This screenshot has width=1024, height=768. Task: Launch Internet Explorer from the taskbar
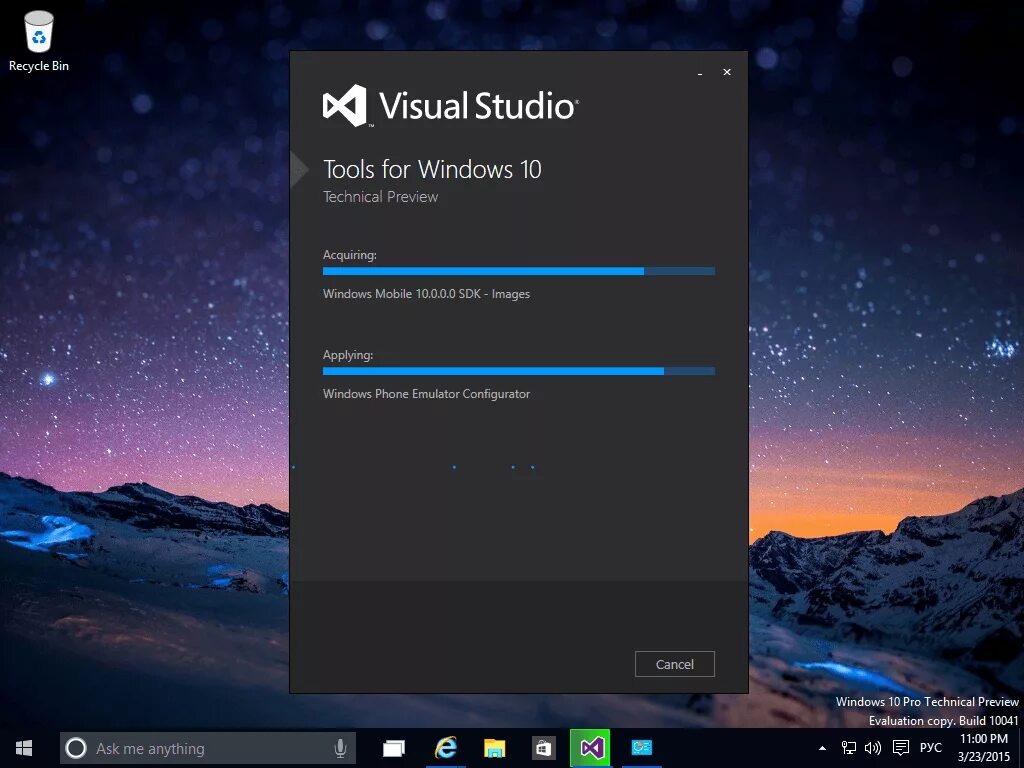tap(445, 748)
